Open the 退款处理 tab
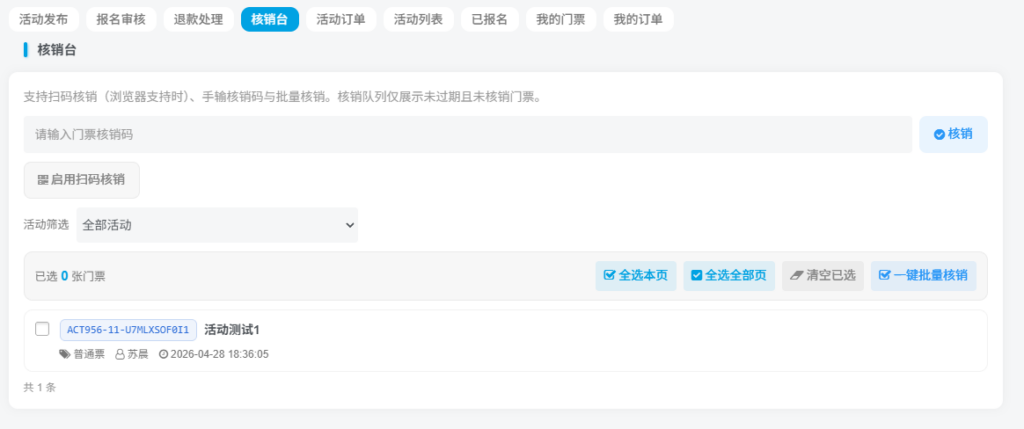 pyautogui.click(x=199, y=20)
